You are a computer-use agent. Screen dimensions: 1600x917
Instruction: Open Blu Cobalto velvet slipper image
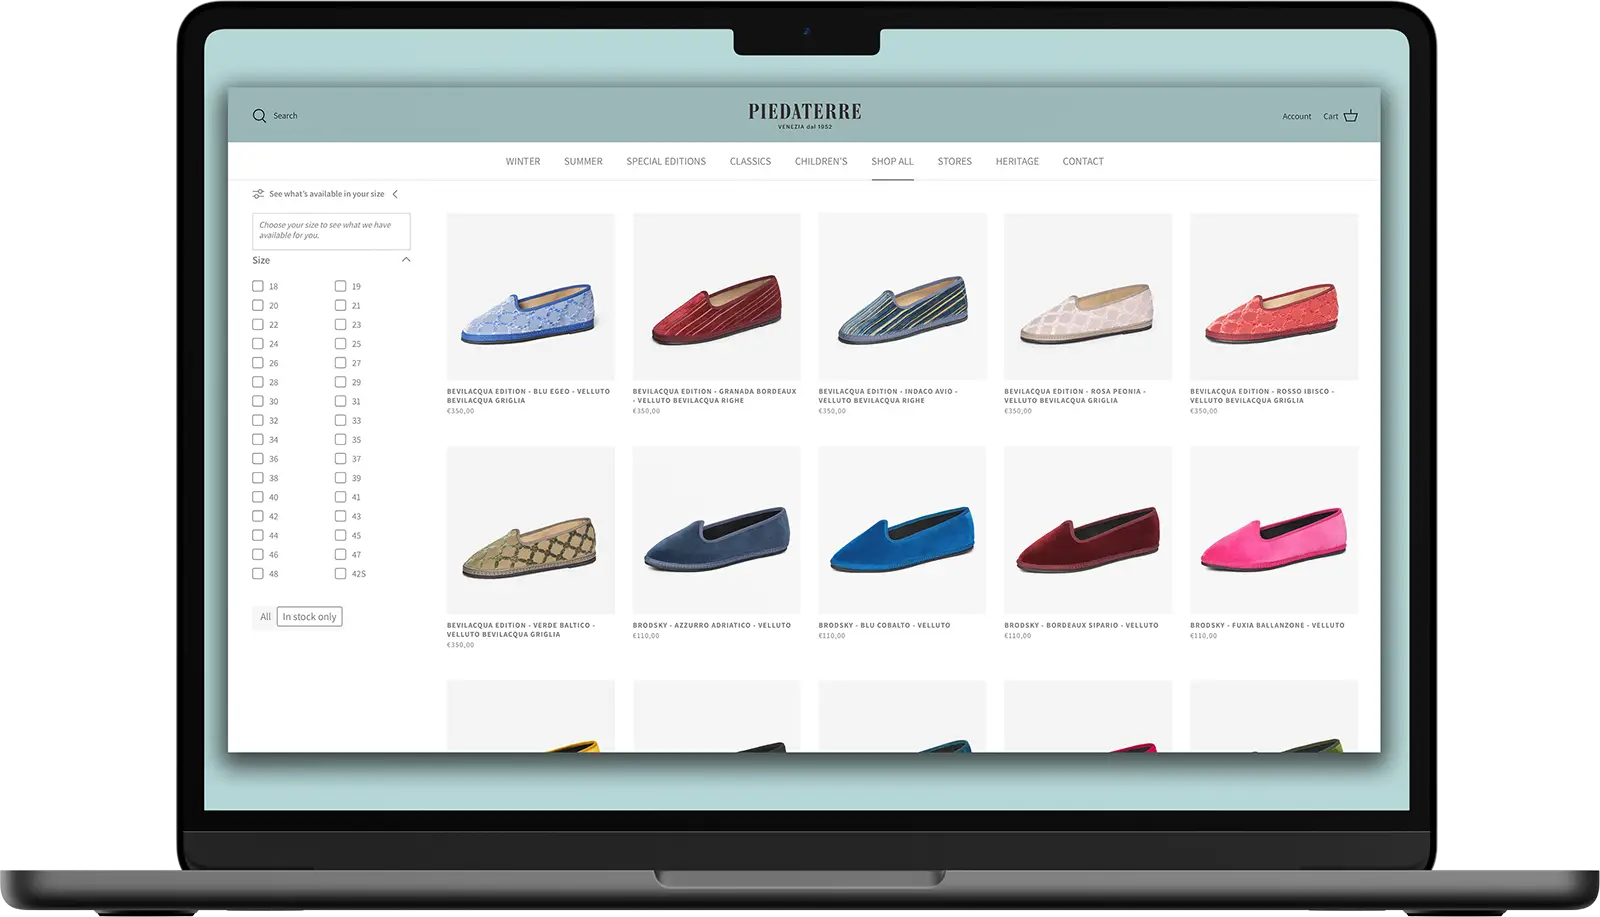[902, 530]
